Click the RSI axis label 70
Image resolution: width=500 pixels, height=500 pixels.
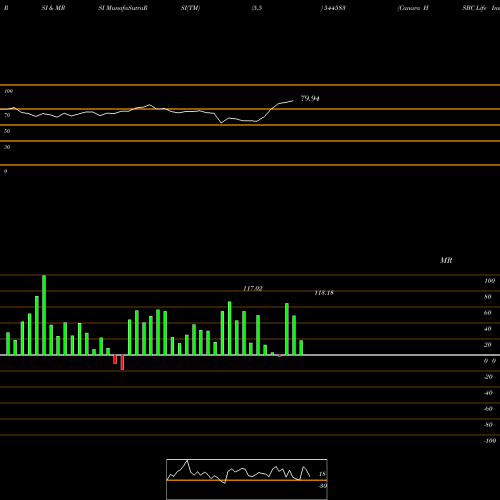tap(7, 115)
